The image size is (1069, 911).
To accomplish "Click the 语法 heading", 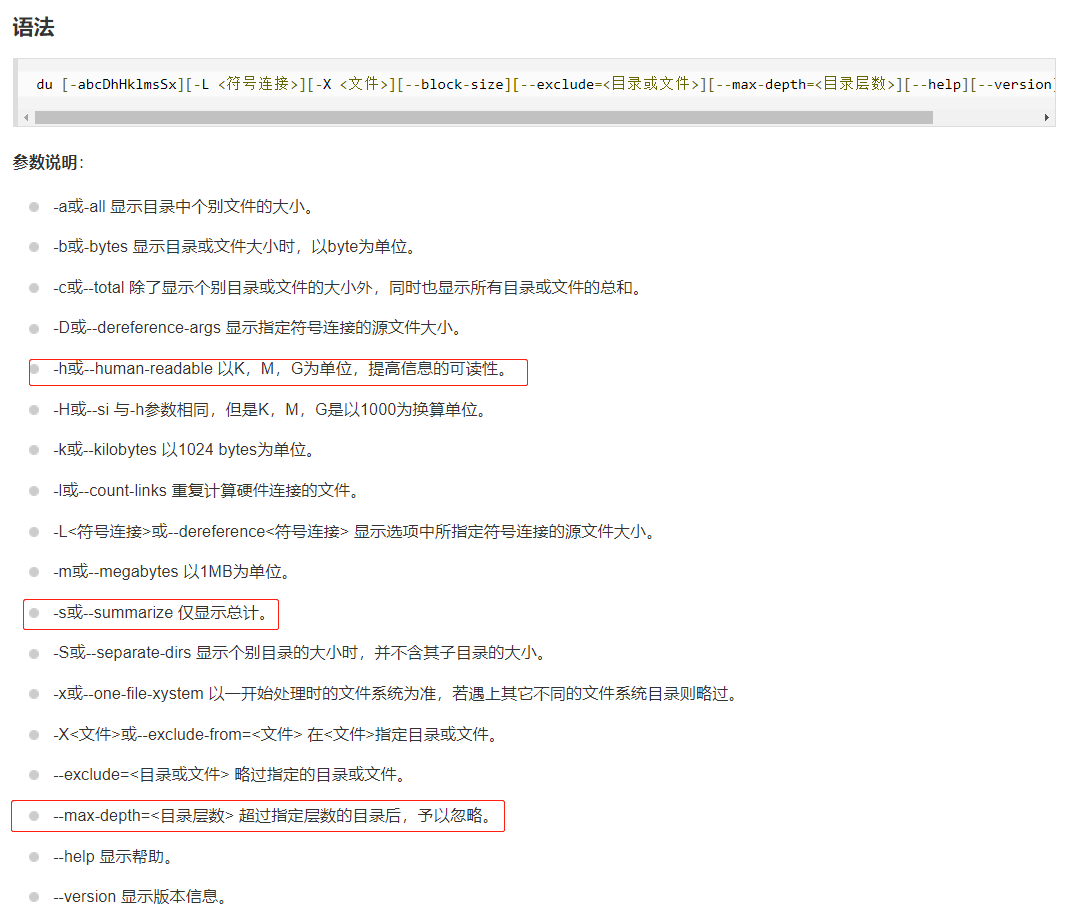I will pos(33,27).
